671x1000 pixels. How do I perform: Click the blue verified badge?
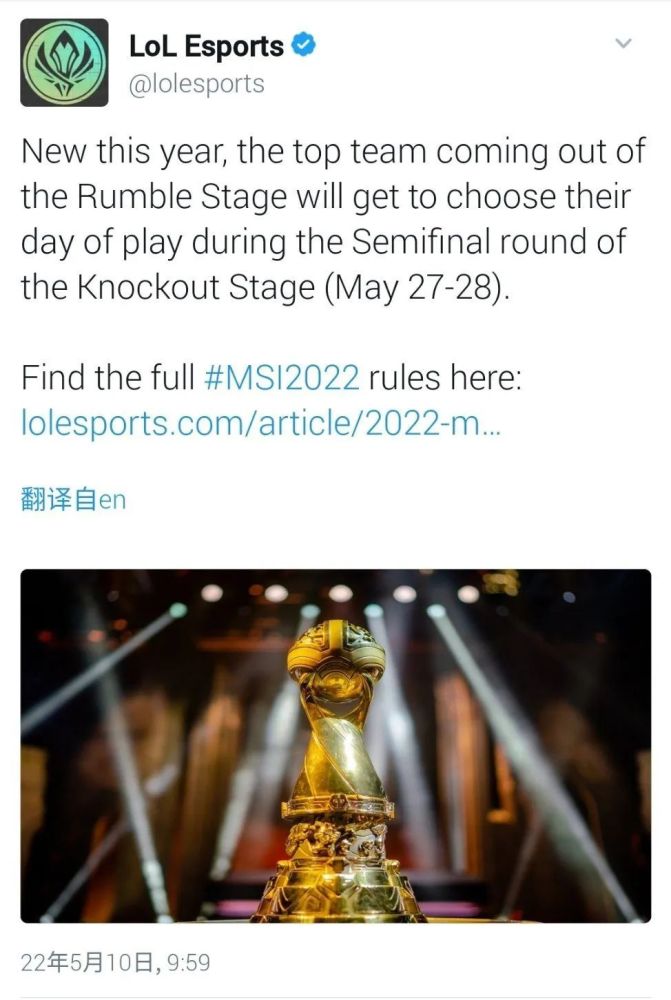click(x=303, y=46)
